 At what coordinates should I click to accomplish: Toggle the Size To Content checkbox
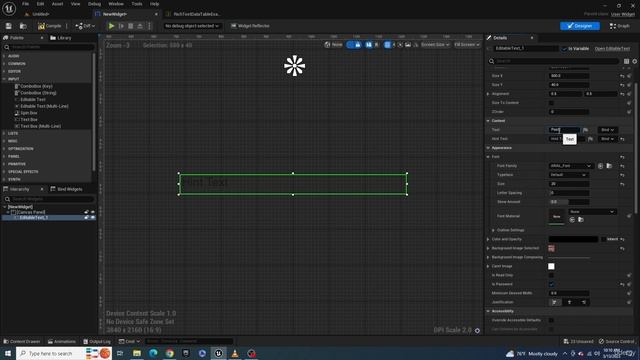(x=551, y=103)
